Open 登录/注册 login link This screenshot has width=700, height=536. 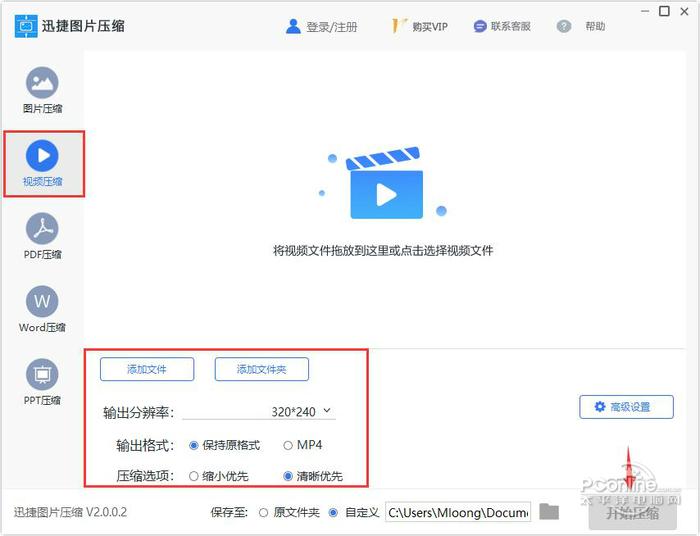pos(332,27)
